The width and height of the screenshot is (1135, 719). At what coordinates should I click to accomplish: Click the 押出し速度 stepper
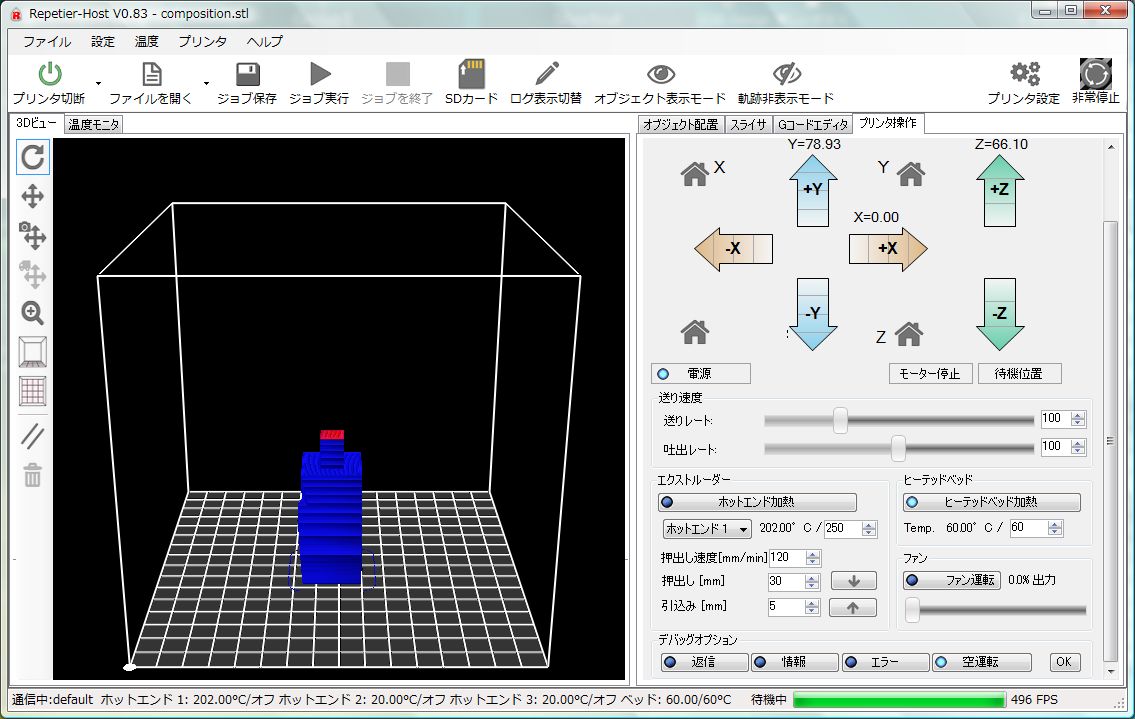pos(813,558)
